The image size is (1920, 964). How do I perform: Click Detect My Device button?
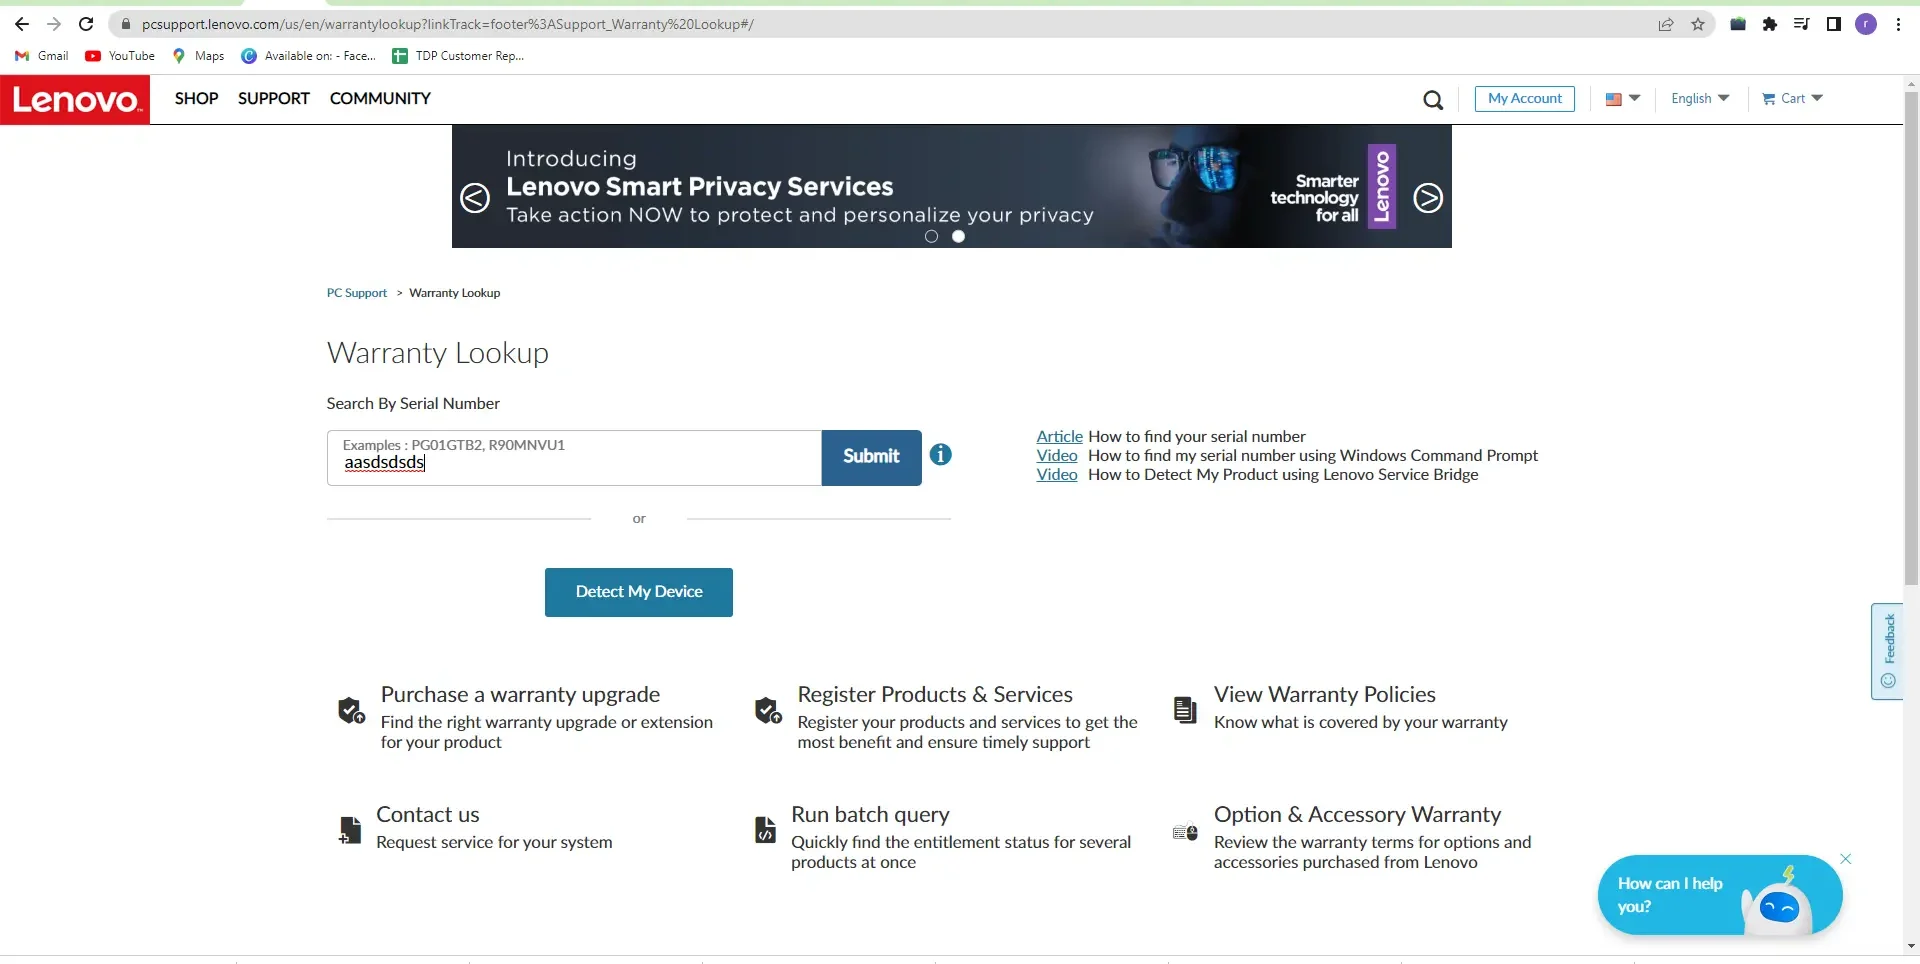[639, 592]
